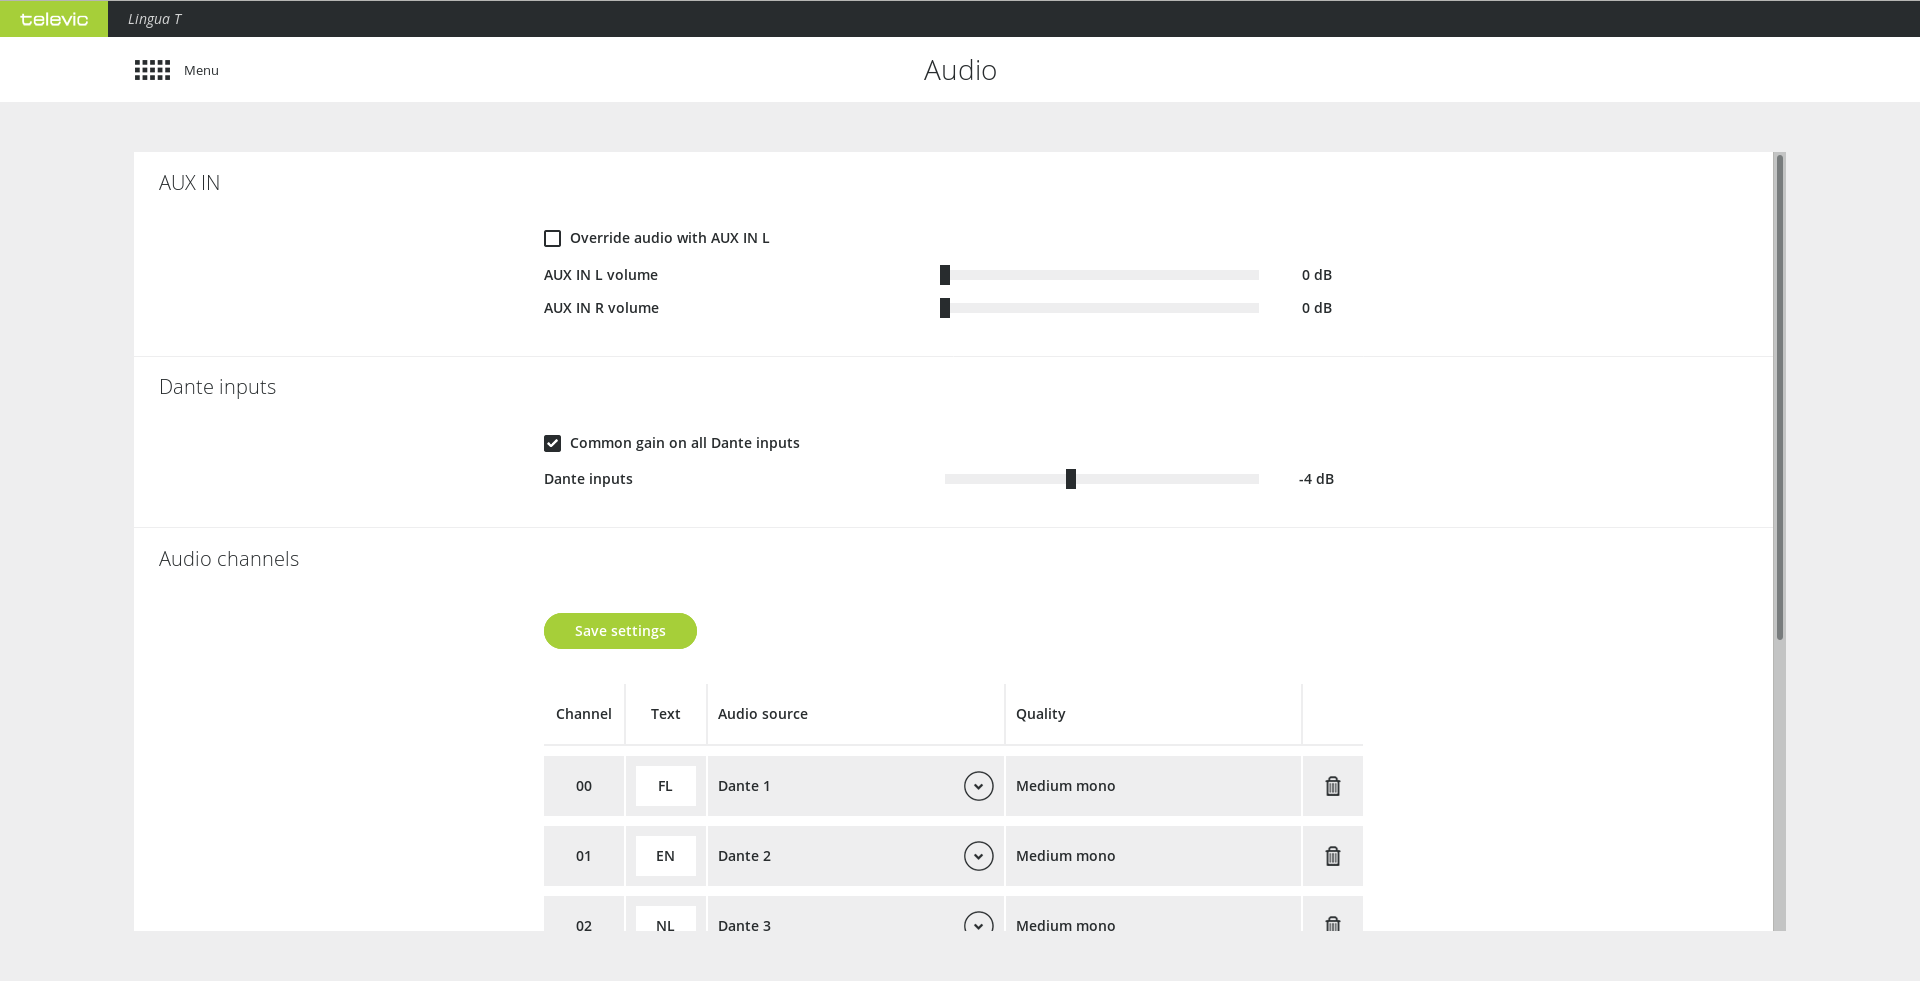The width and height of the screenshot is (1920, 981).
Task: Delete channel 00 with trash icon
Action: point(1332,786)
